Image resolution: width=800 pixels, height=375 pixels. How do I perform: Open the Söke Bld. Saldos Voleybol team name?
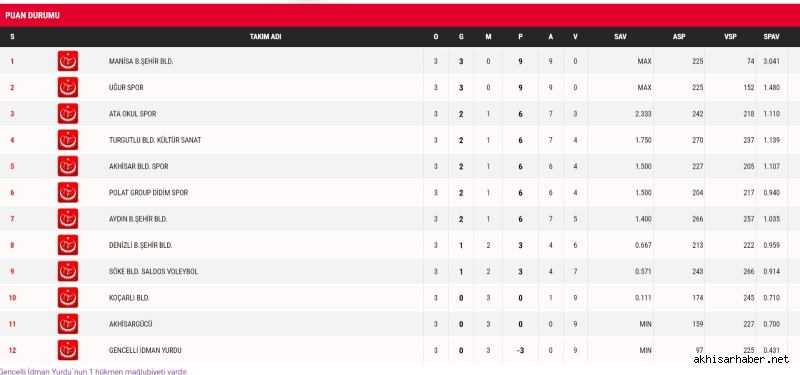[x=153, y=271]
